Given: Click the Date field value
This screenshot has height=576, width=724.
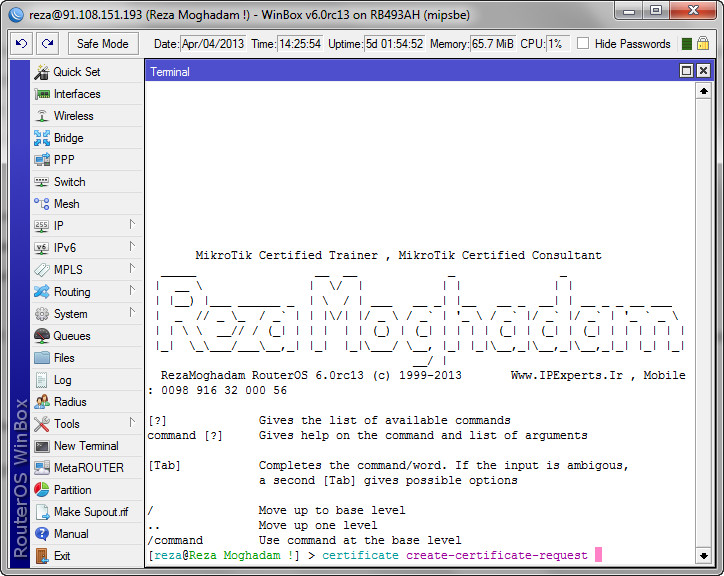Looking at the screenshot, I should pos(213,44).
